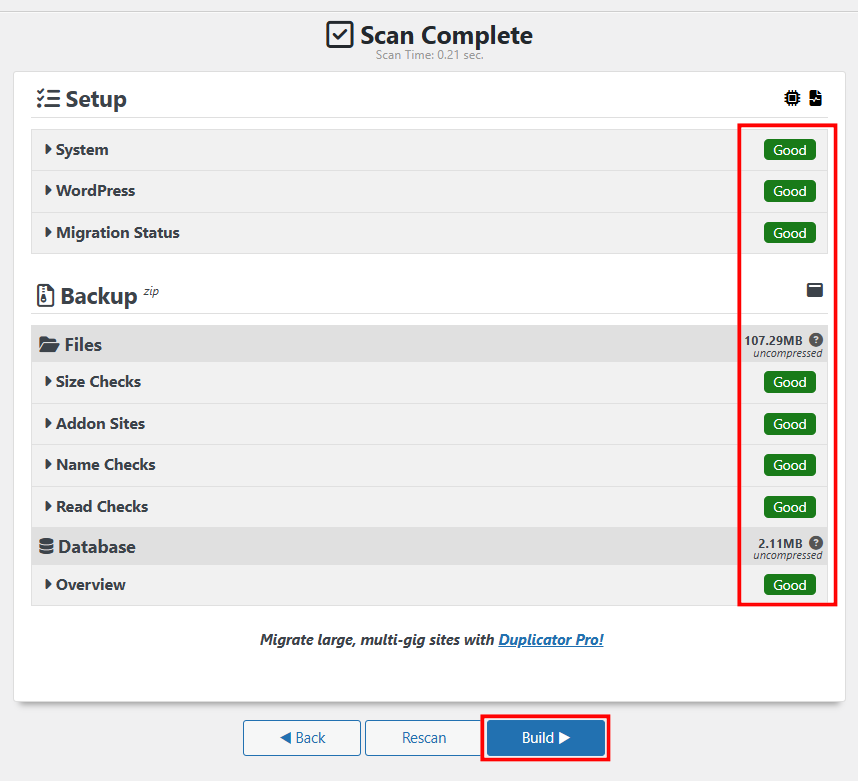Open the scan log file icon
Image resolution: width=858 pixels, height=781 pixels.
tap(815, 98)
